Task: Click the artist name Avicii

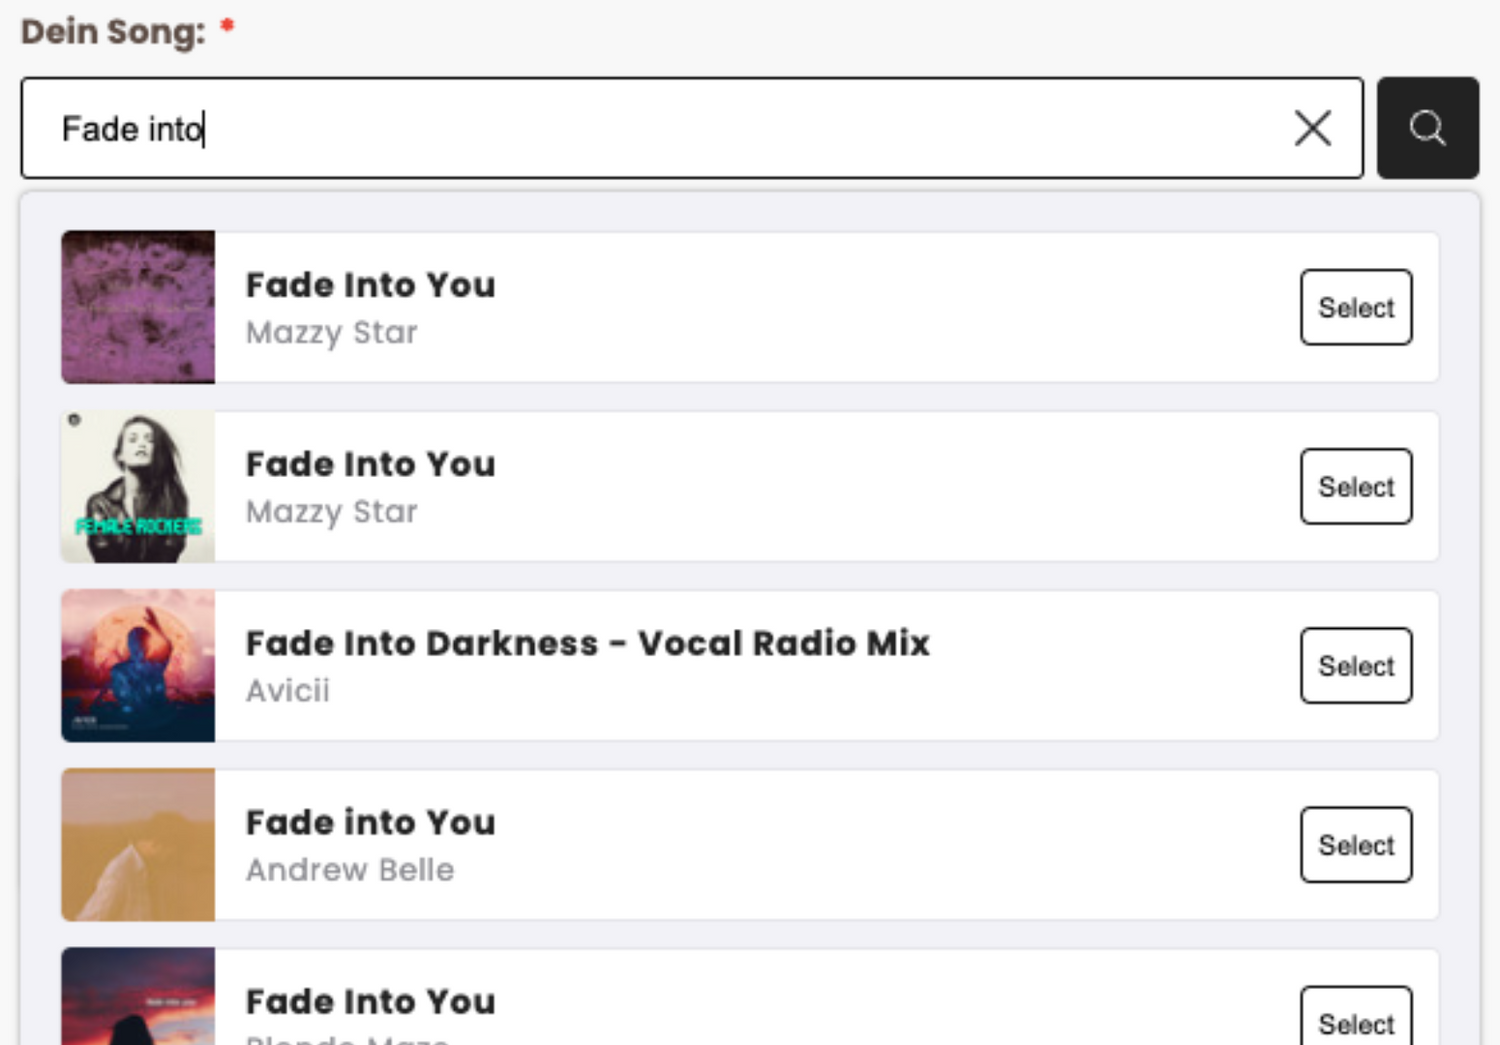Action: coord(288,691)
